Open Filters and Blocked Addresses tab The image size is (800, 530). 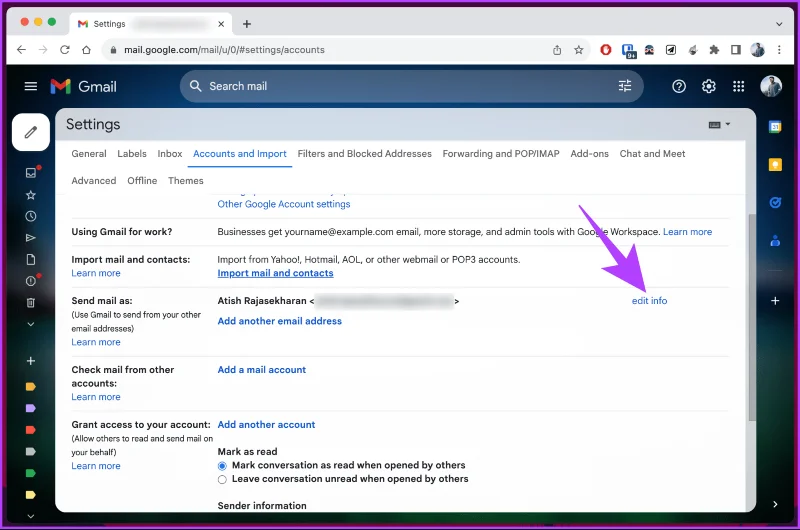[x=364, y=154]
